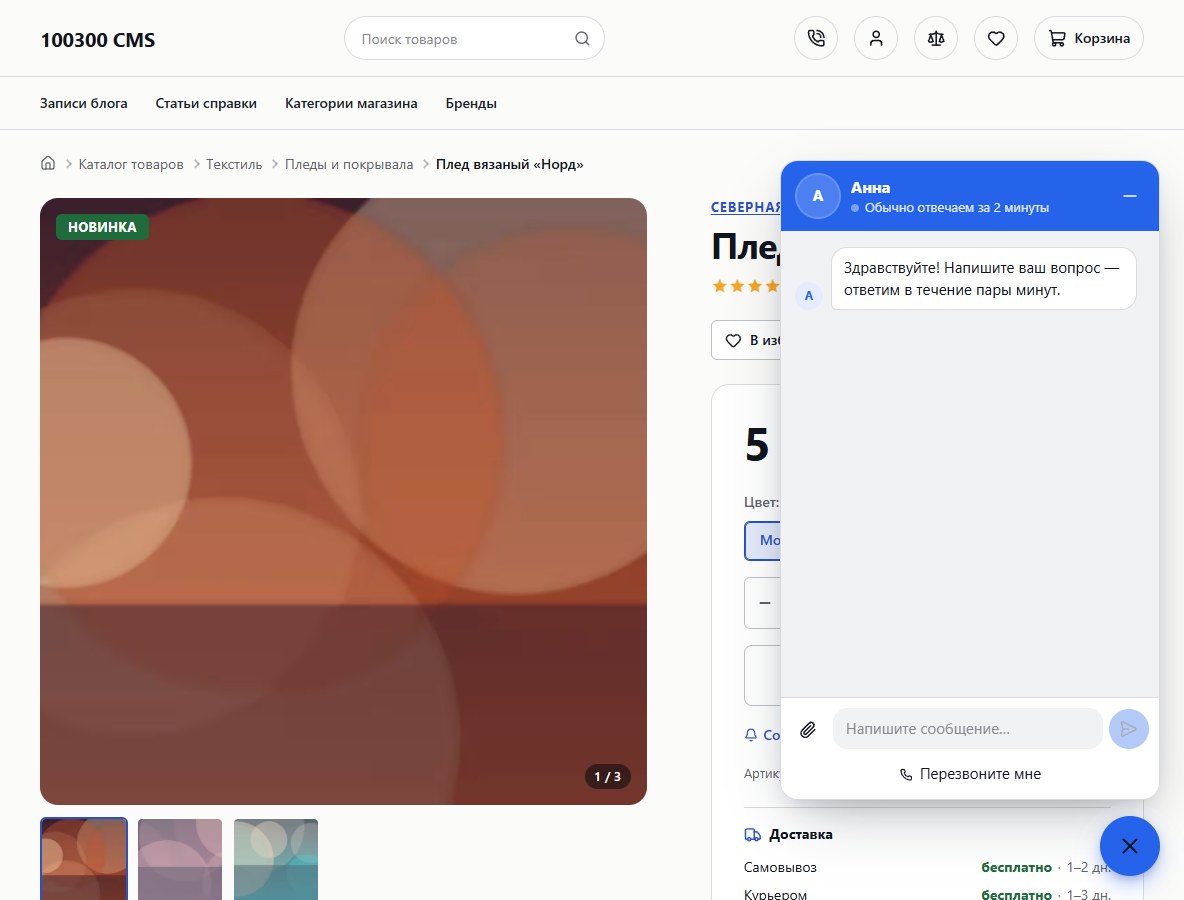Image resolution: width=1184 pixels, height=900 pixels.
Task: Open the Бренды menu item
Action: [x=471, y=103]
